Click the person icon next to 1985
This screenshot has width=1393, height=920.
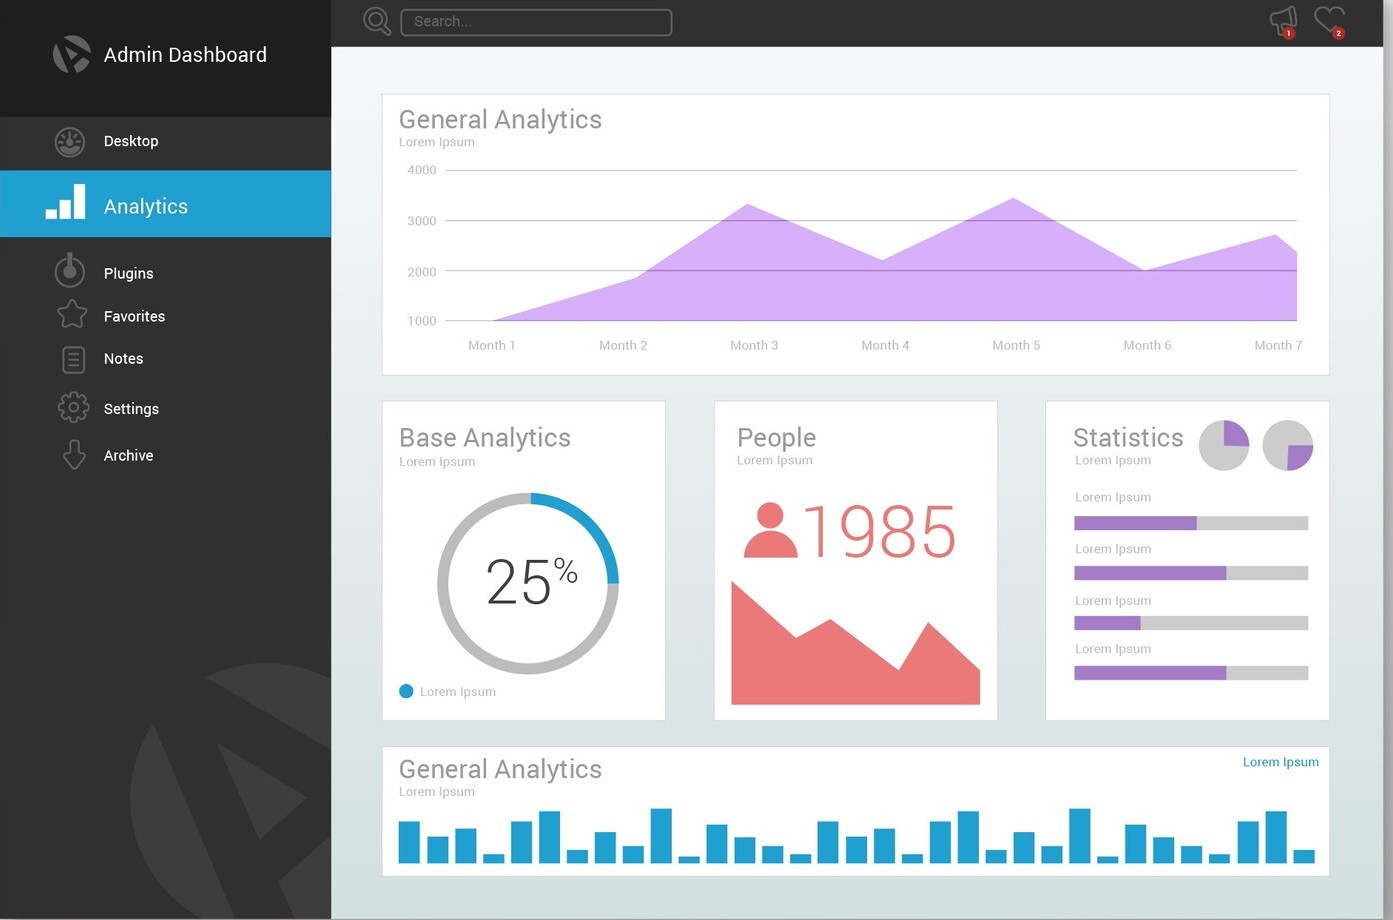tap(769, 530)
